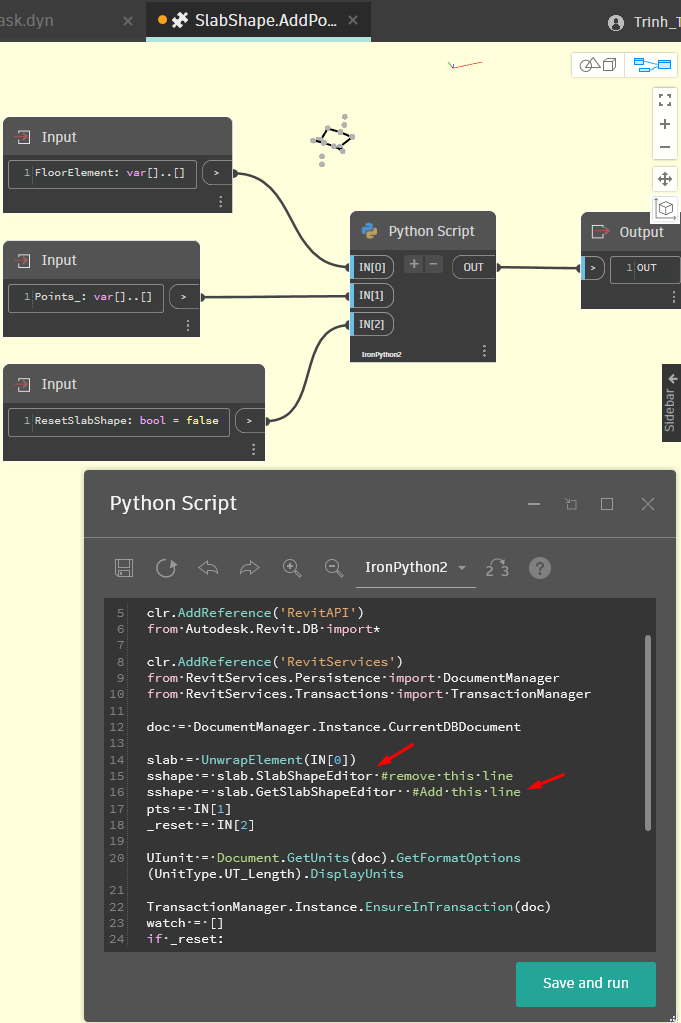Expand the Sidebar panel
This screenshot has width=681, height=1023.
click(671, 403)
